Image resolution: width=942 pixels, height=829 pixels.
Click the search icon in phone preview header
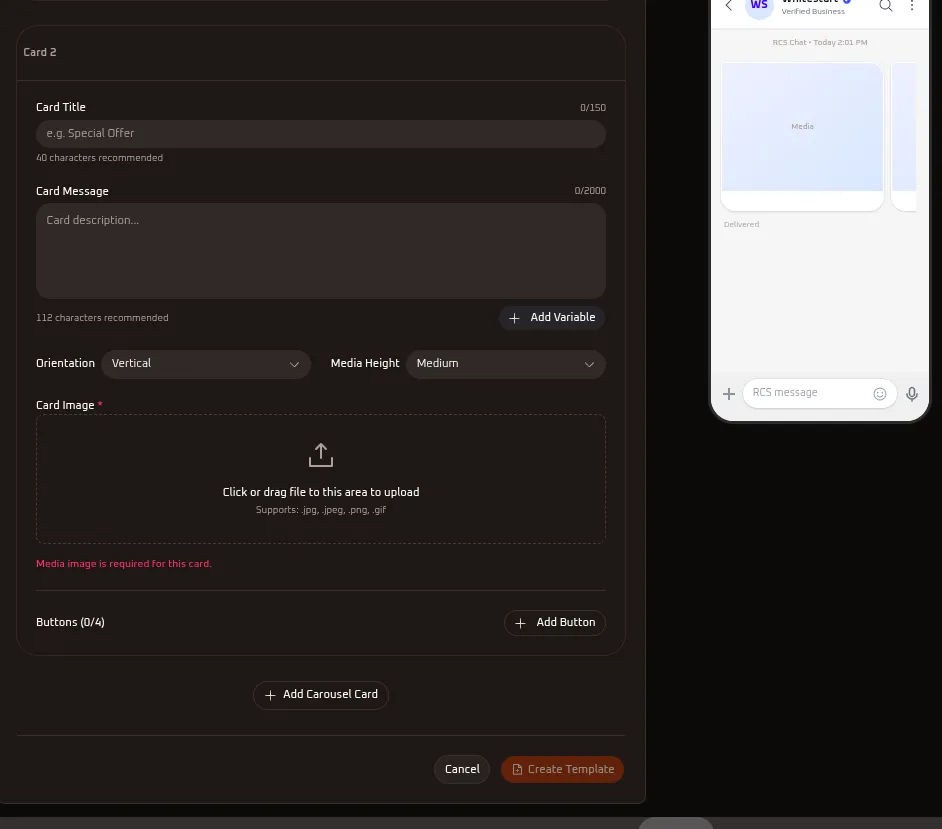886,5
